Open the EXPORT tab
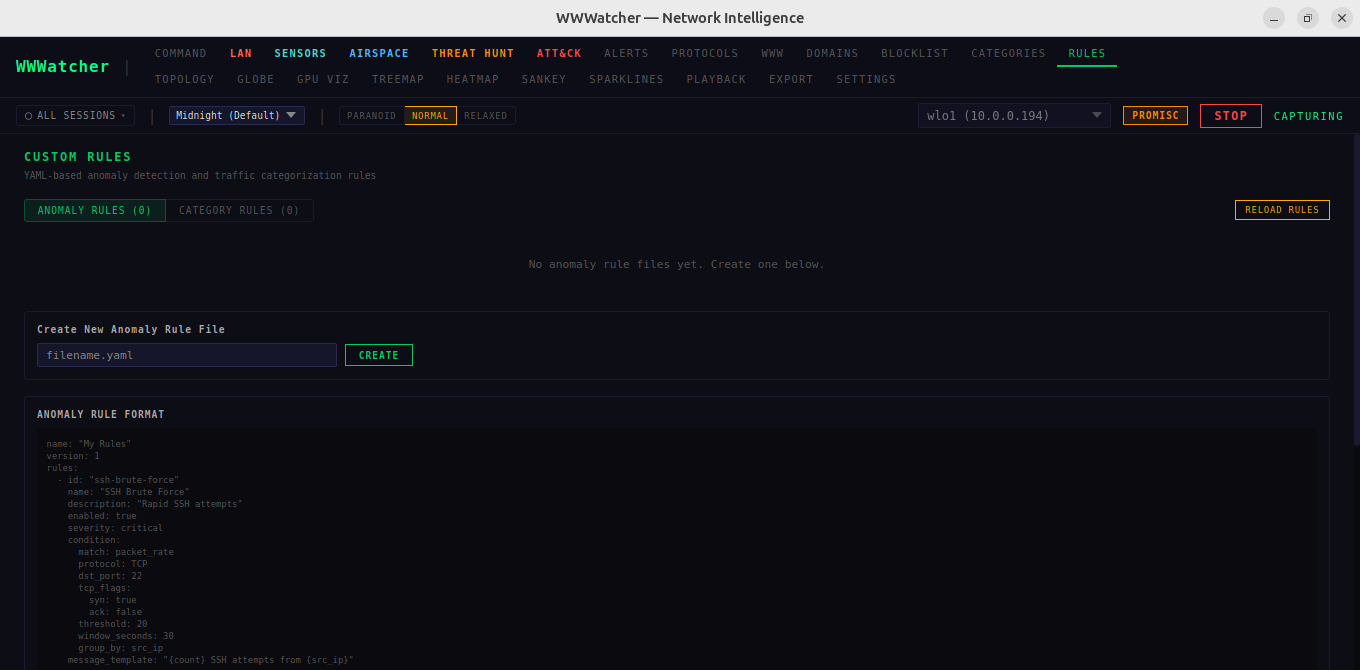The image size is (1360, 670). coord(791,79)
